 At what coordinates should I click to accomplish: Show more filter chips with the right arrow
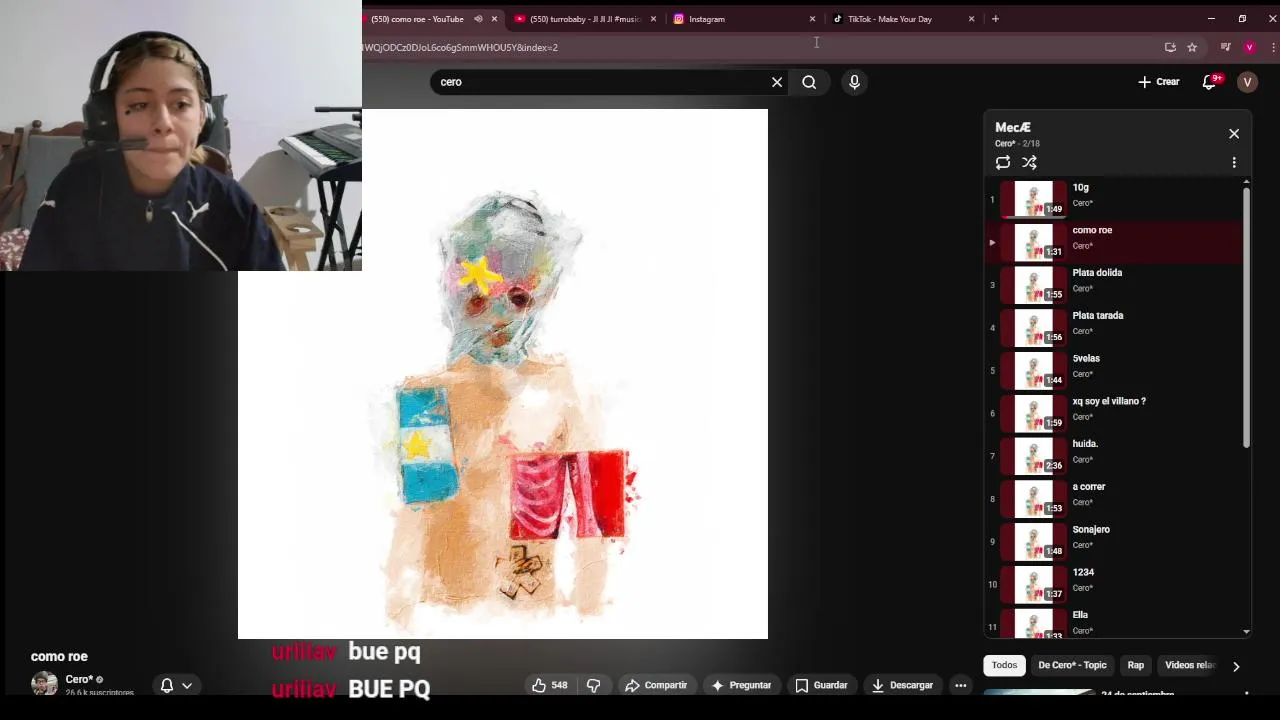(1236, 666)
